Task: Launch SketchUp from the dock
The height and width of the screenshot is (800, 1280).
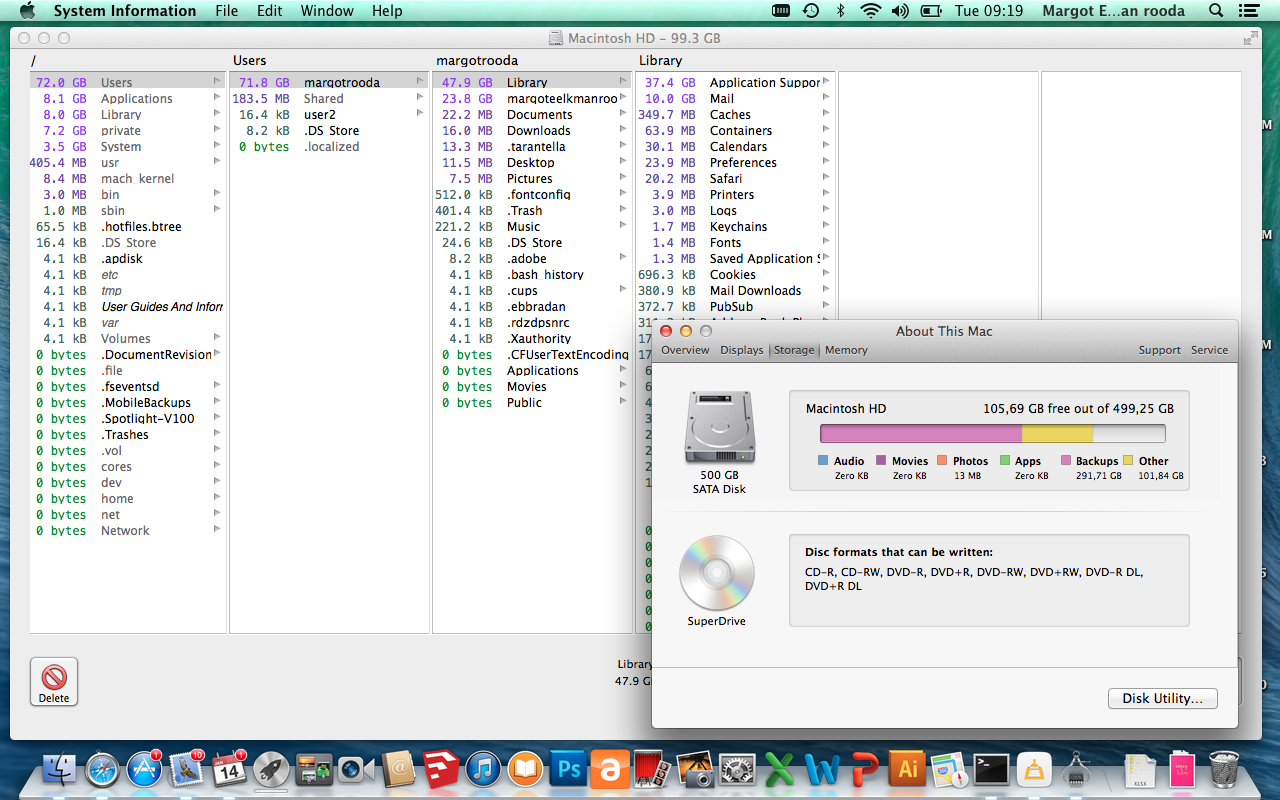Action: 440,769
